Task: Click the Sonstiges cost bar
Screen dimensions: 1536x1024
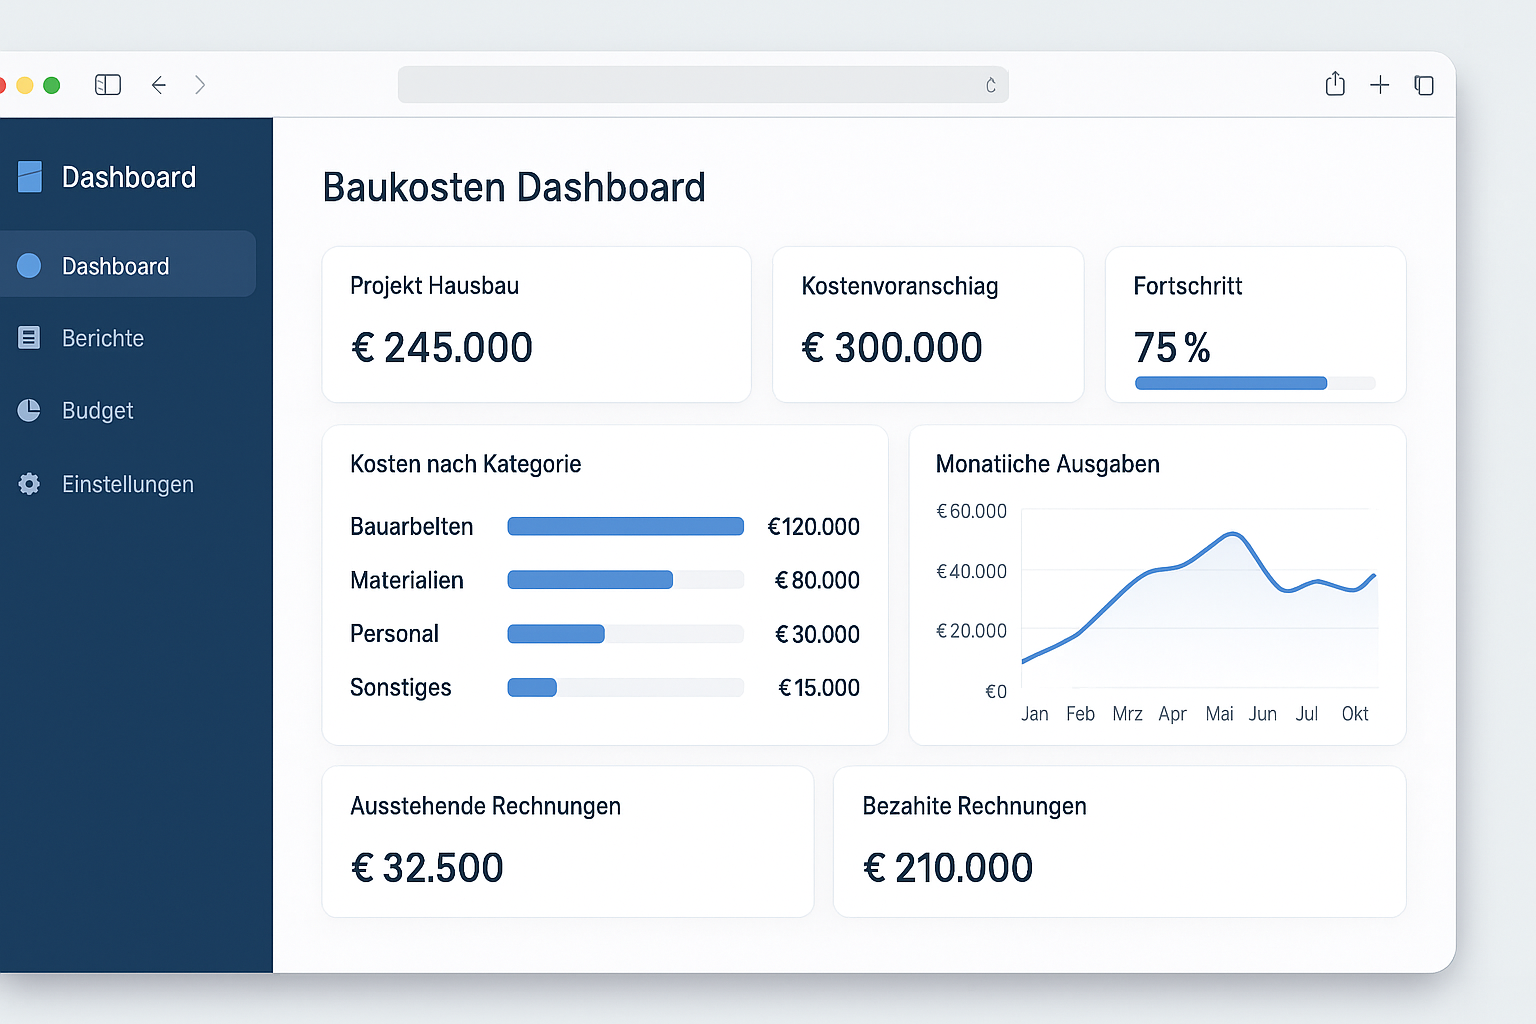Action: click(x=626, y=687)
